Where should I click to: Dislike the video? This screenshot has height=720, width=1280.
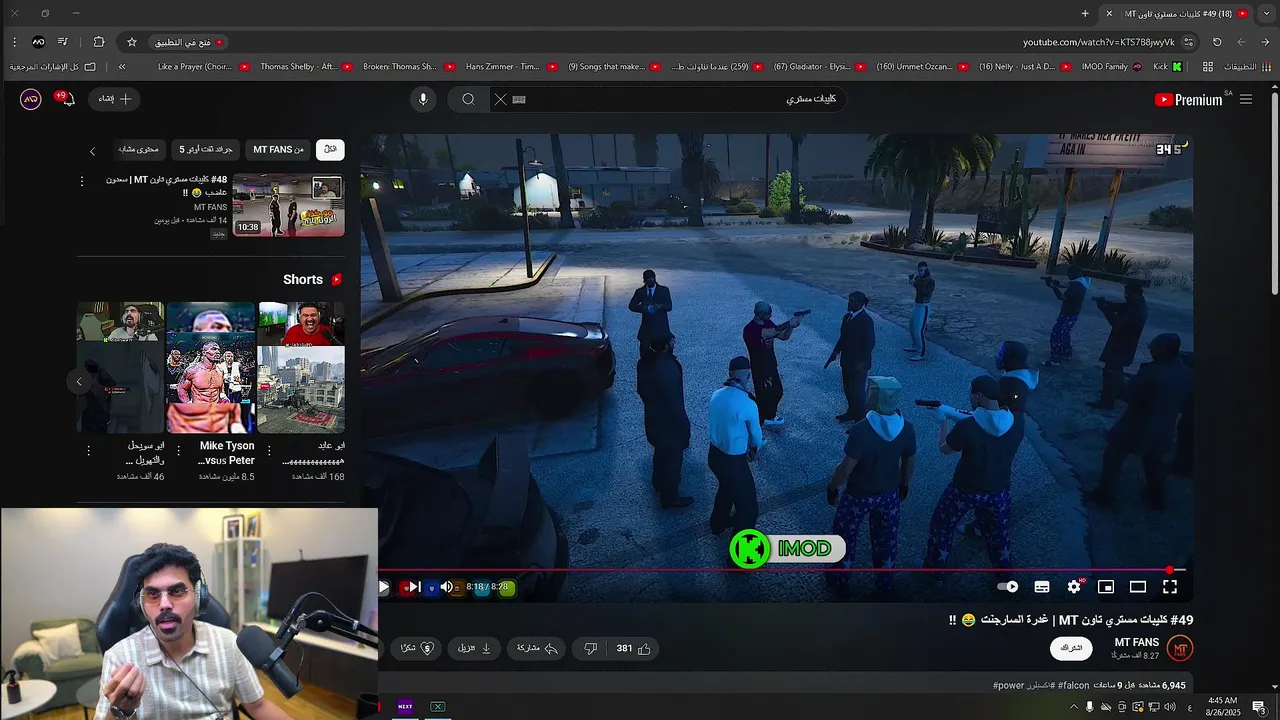click(590, 648)
